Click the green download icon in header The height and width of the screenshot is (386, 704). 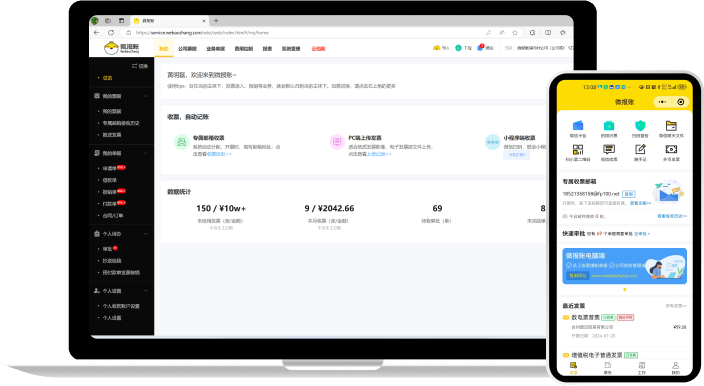pyautogui.click(x=458, y=48)
